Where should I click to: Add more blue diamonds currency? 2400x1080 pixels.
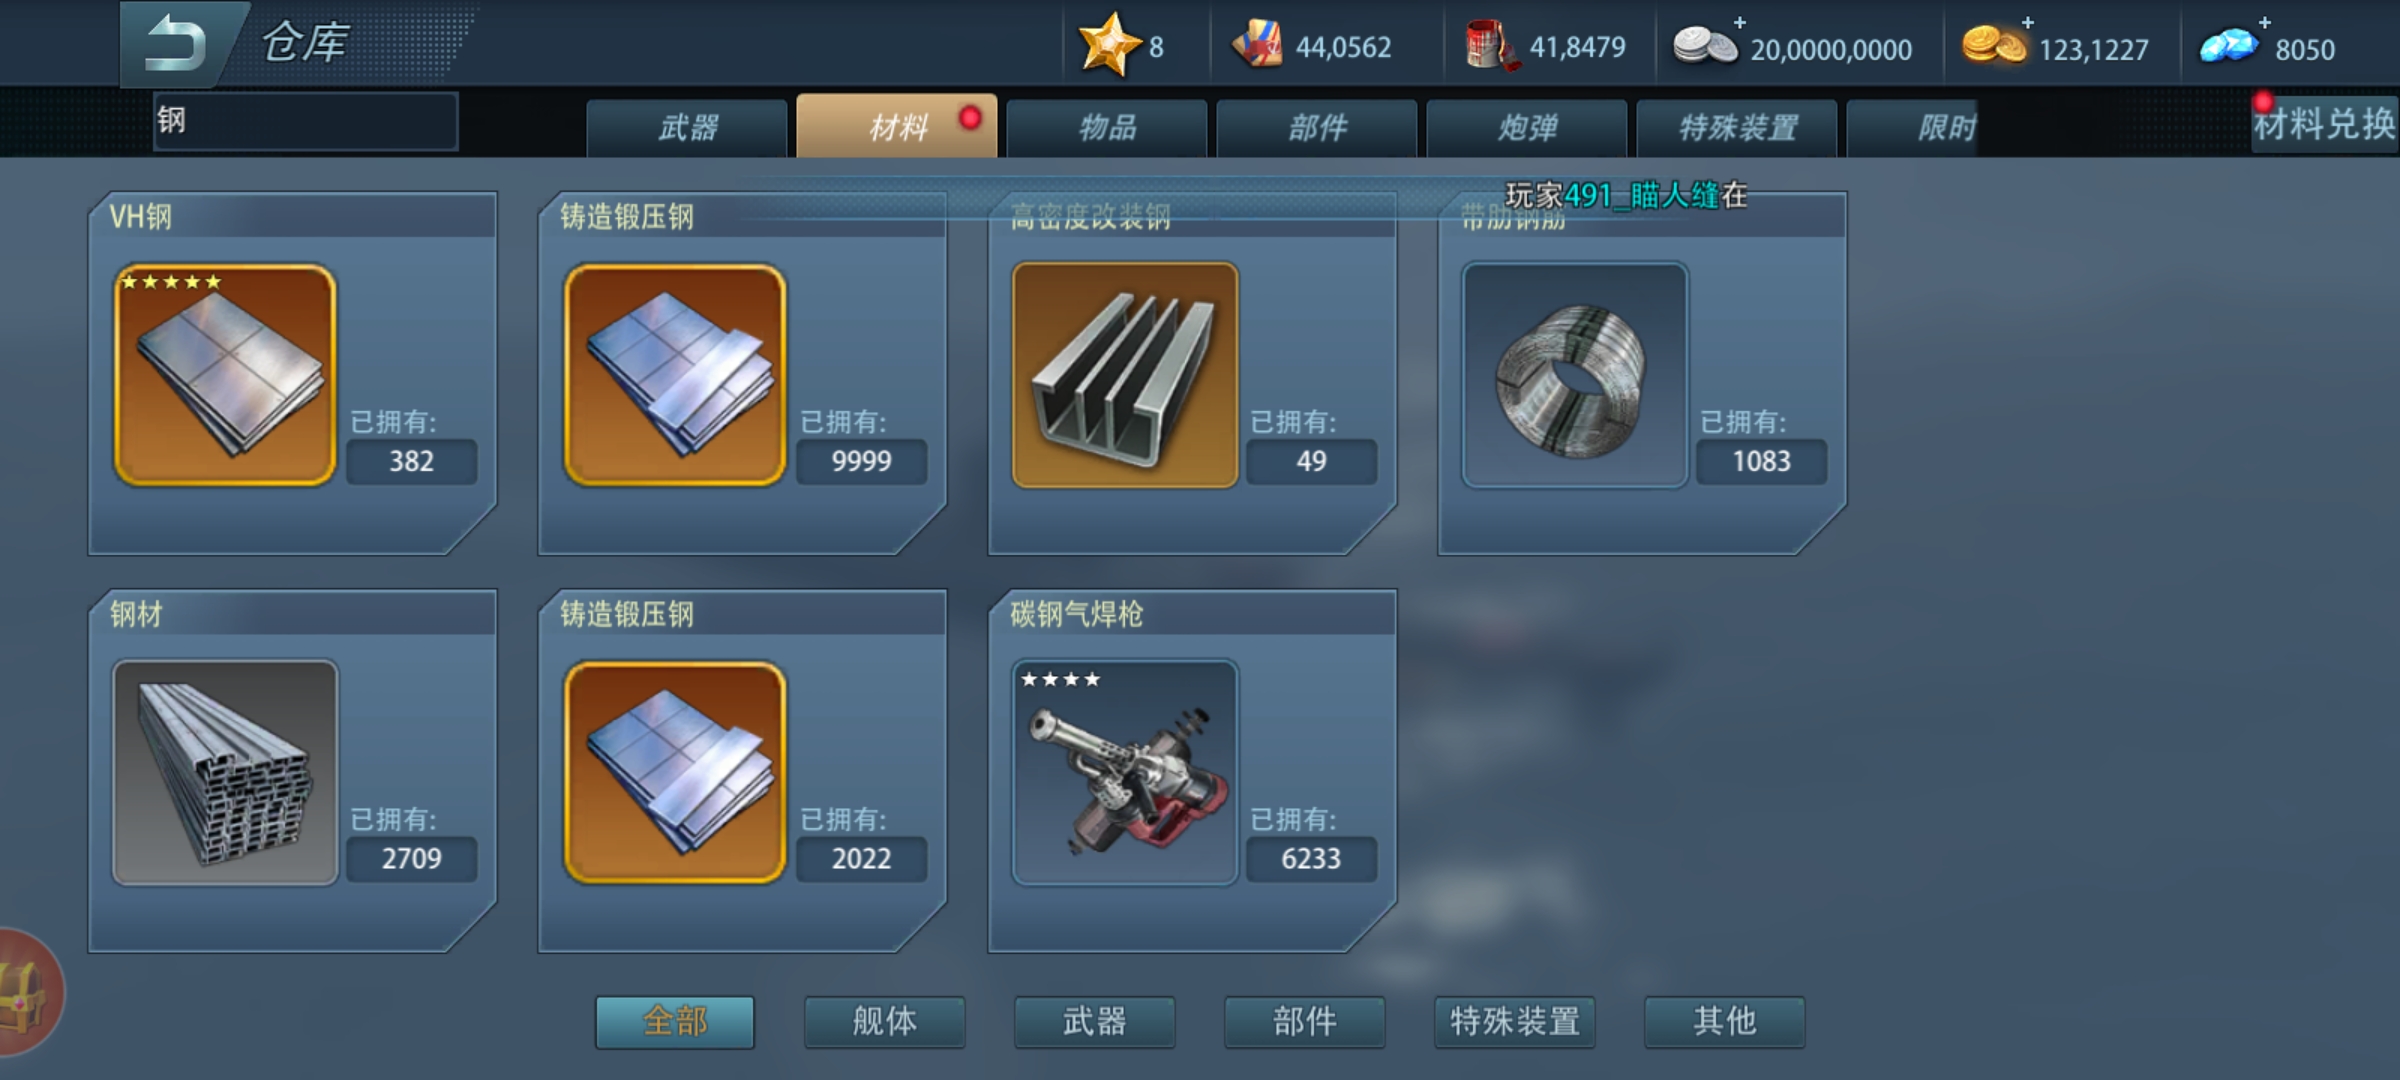[x=2264, y=22]
